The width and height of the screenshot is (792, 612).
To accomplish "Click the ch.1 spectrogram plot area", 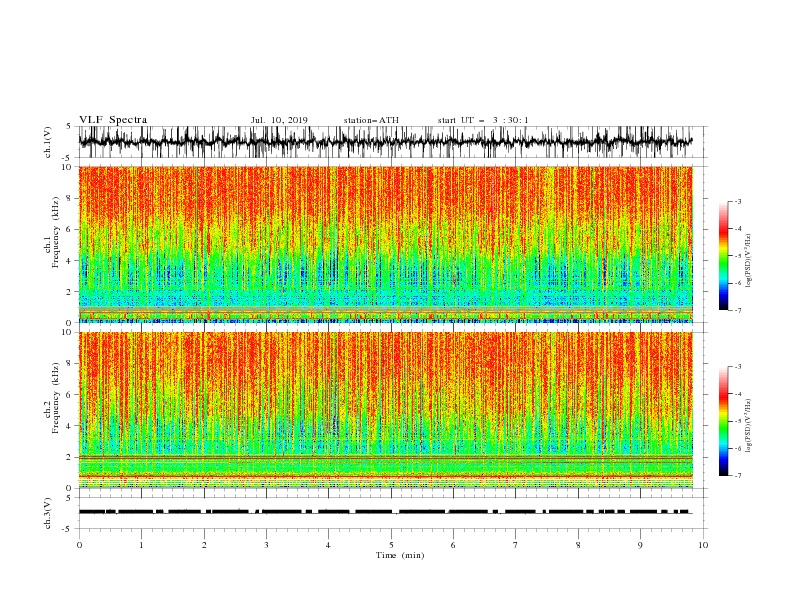I will coord(386,244).
